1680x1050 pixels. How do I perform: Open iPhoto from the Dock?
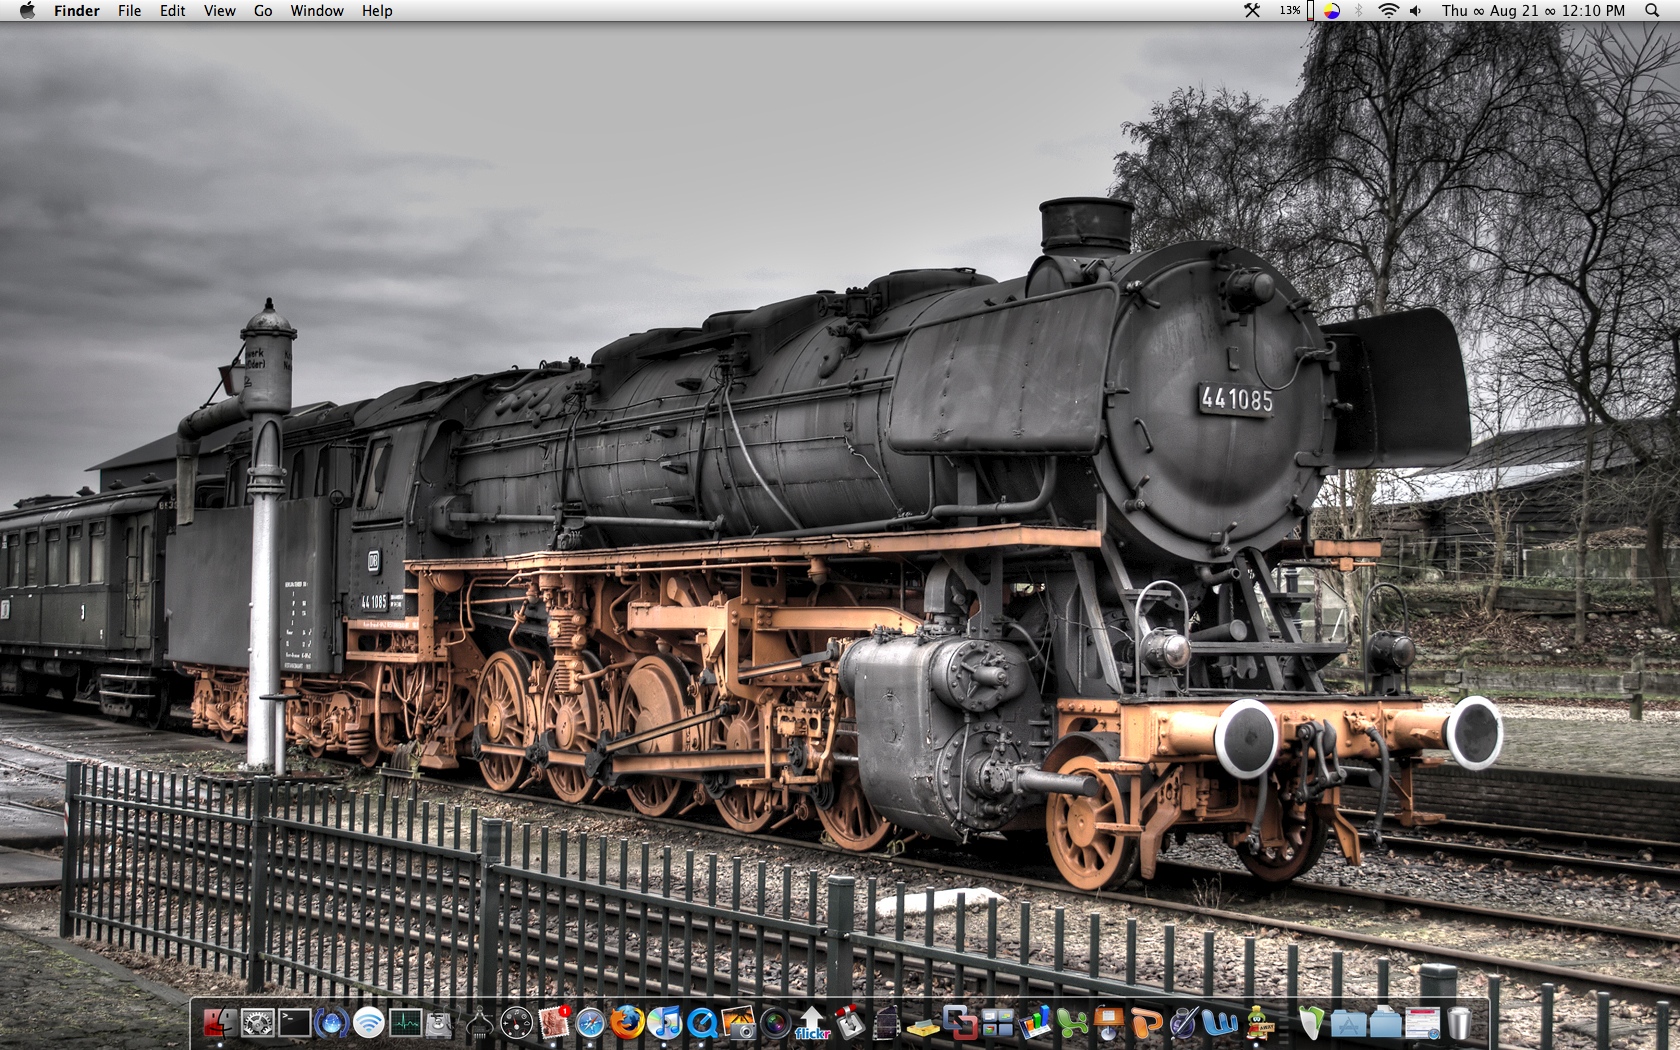pyautogui.click(x=738, y=1023)
